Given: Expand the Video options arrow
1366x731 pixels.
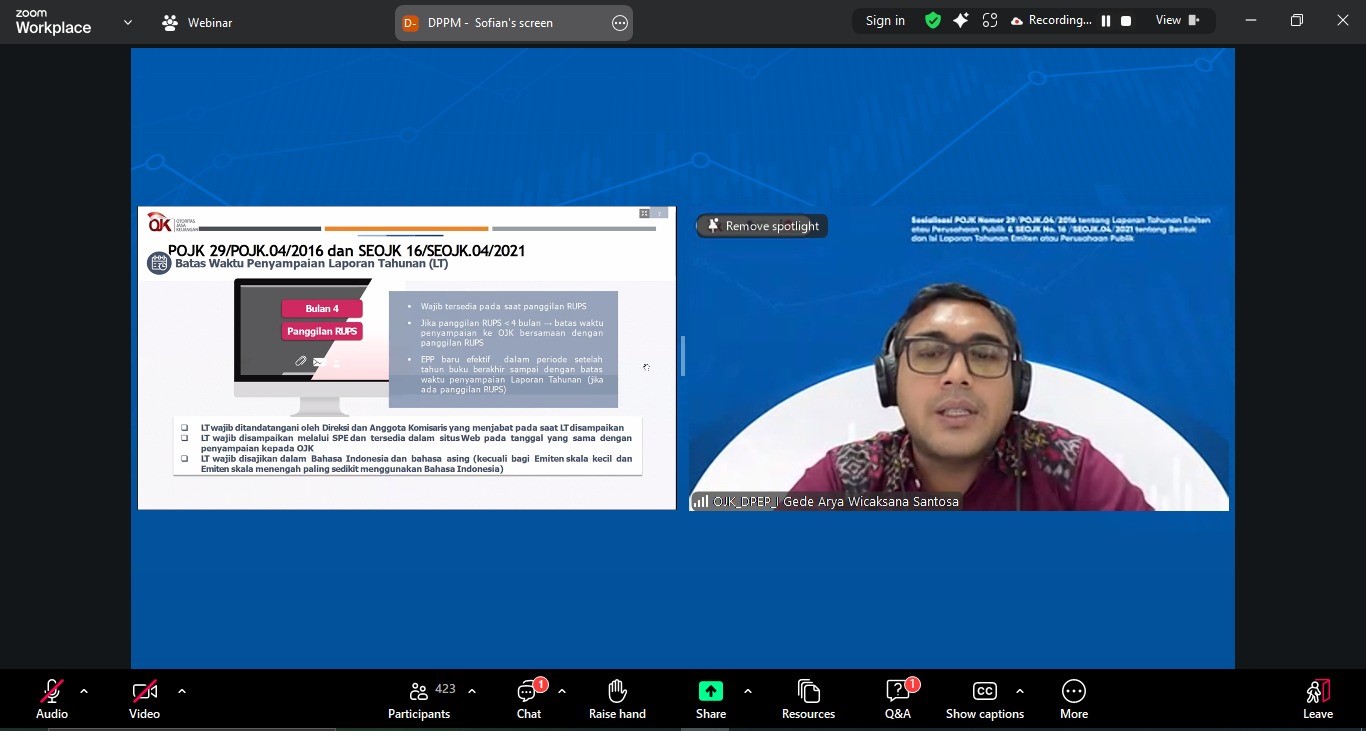Looking at the screenshot, I should [x=182, y=691].
